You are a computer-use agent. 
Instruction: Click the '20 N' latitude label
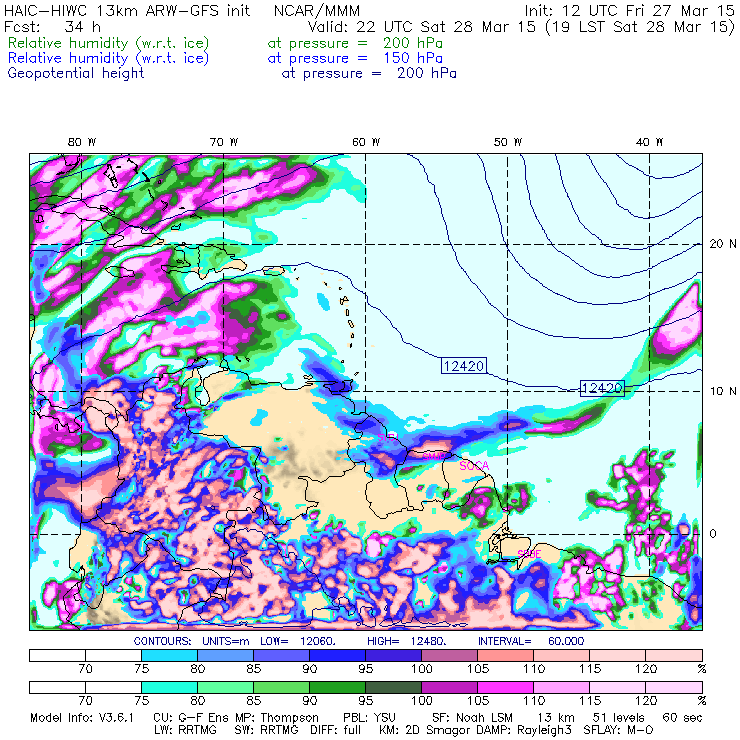click(723, 244)
